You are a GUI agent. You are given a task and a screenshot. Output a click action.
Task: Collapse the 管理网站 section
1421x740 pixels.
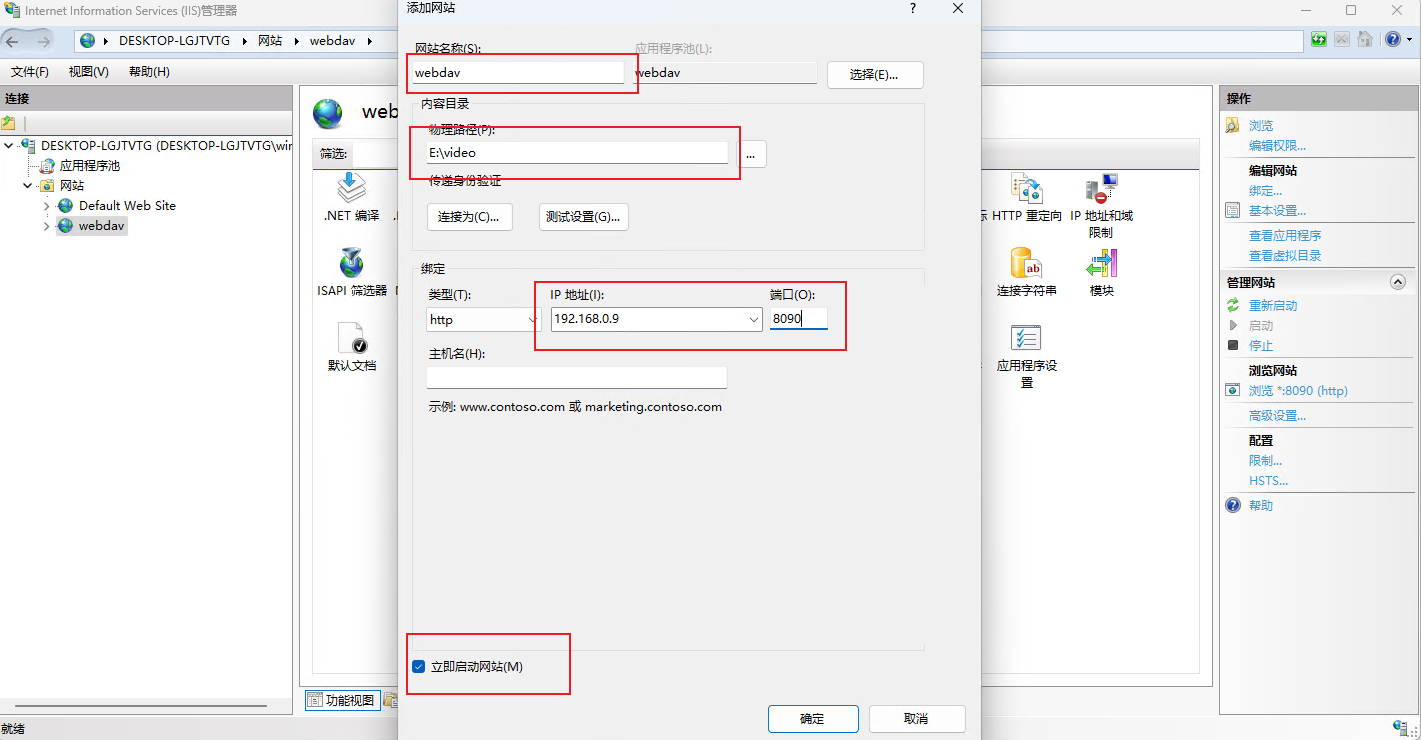click(1398, 283)
